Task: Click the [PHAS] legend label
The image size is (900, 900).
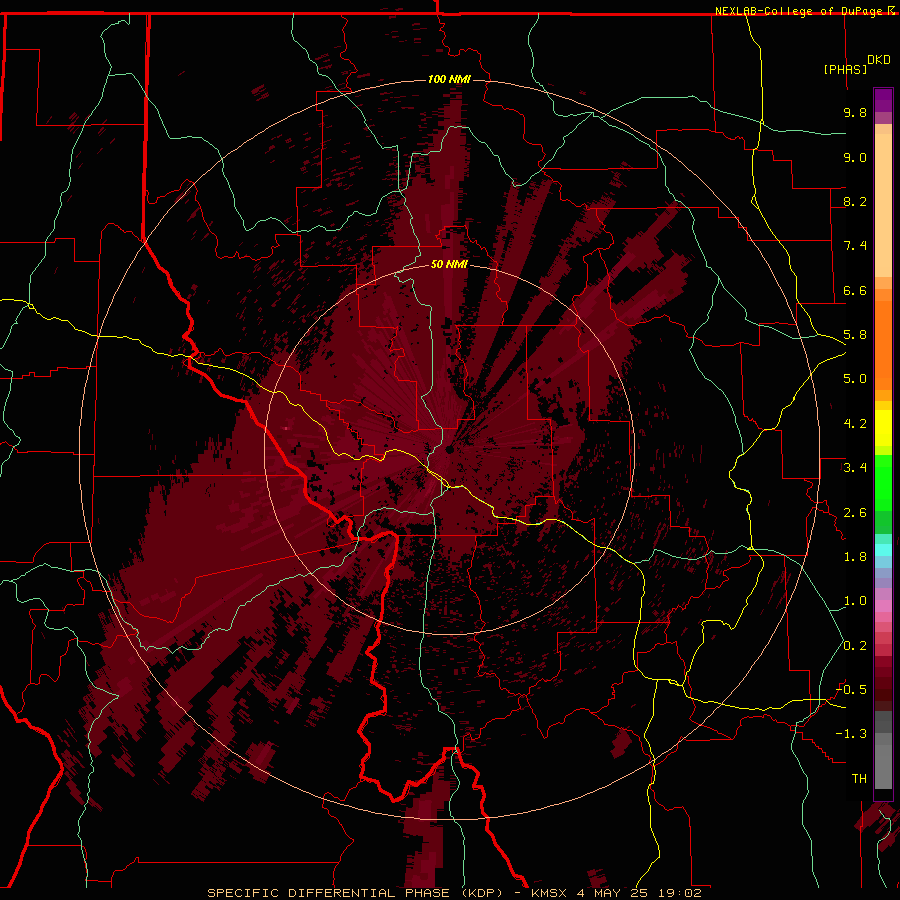Action: 845,69
